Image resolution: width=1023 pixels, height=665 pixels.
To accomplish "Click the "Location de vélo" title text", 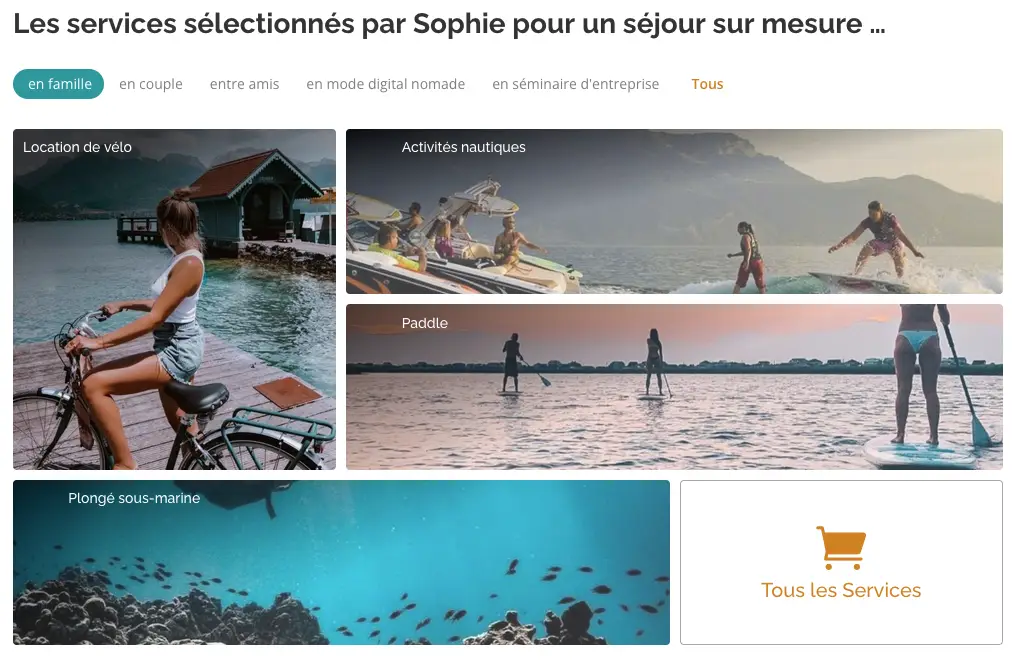I will coord(78,147).
